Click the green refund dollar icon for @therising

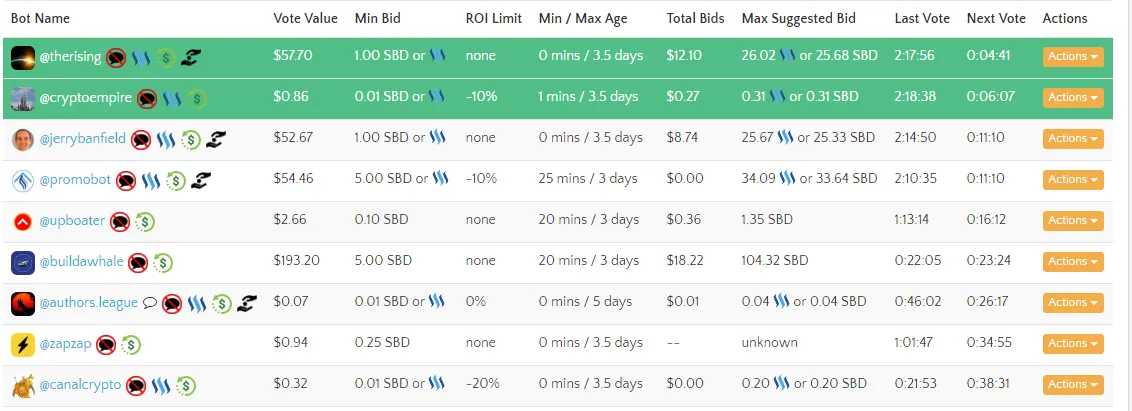point(166,57)
